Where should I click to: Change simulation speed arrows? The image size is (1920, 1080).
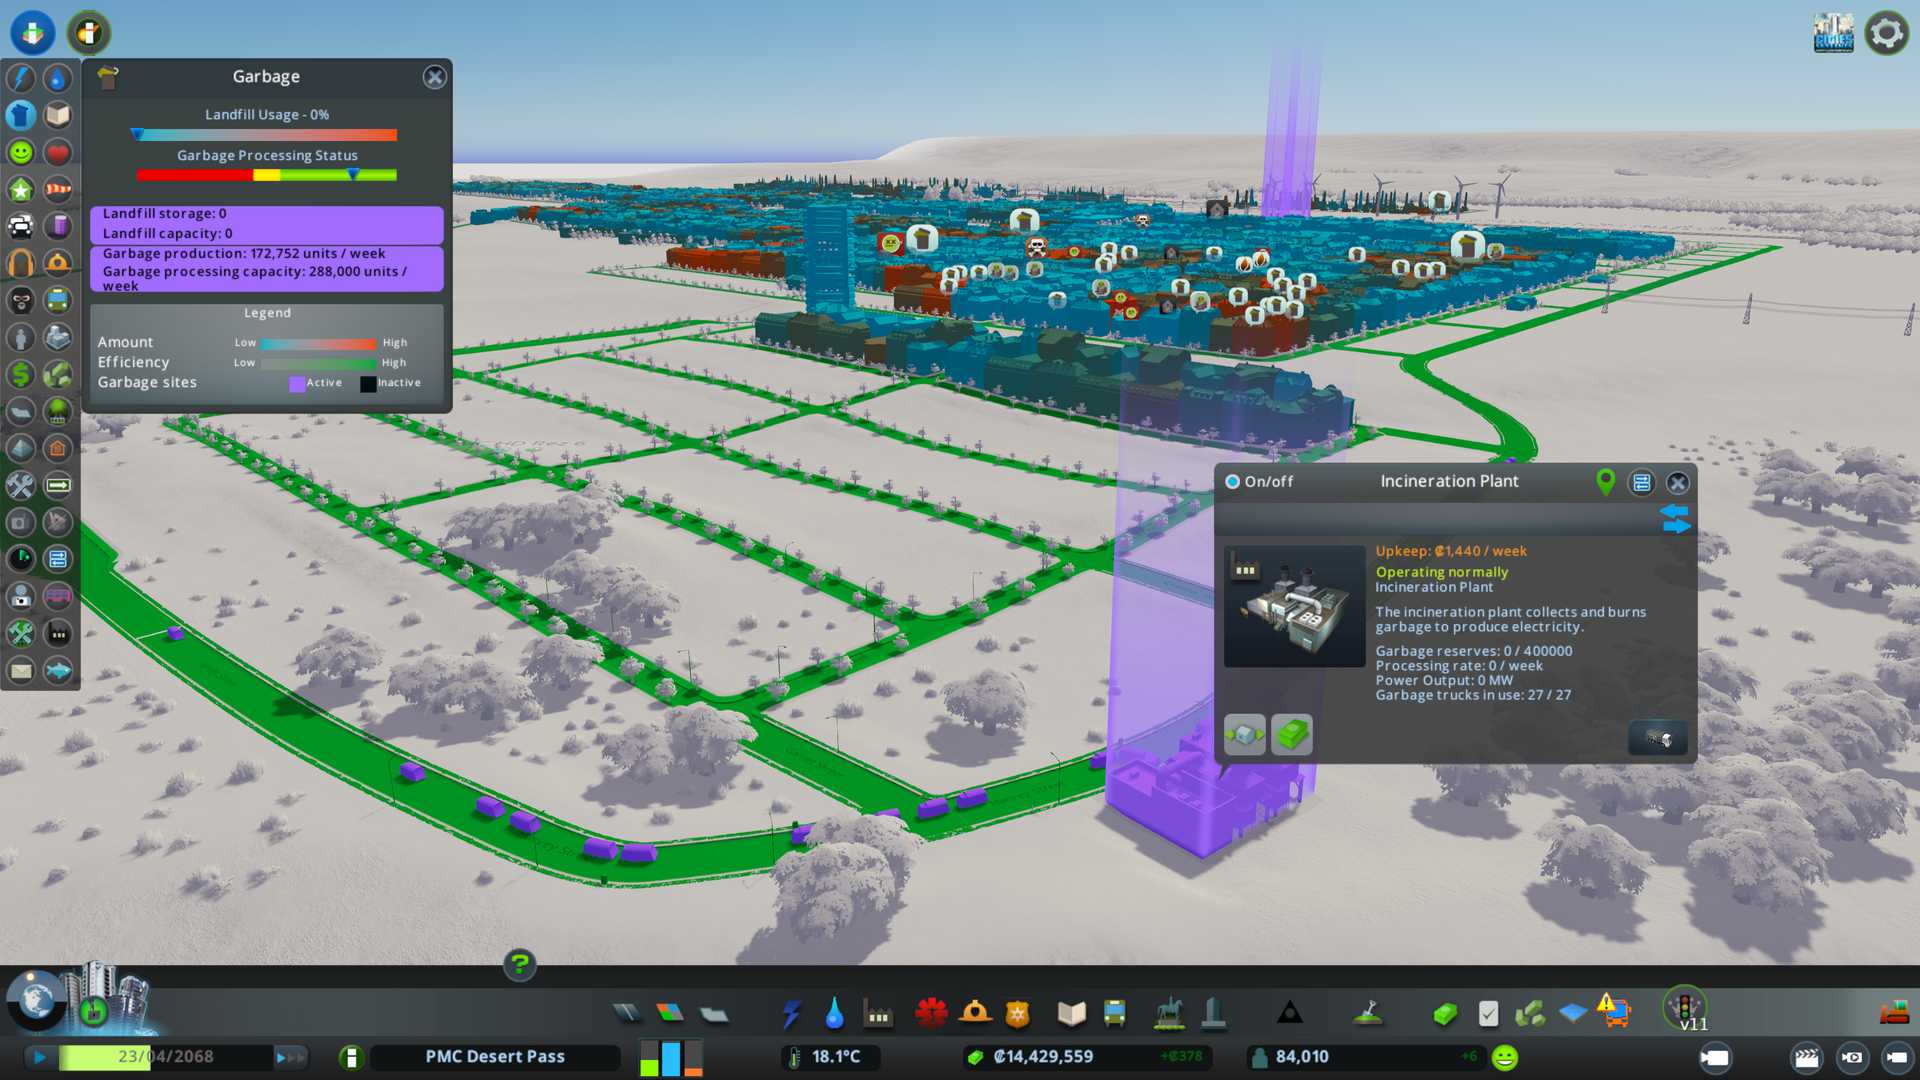pos(290,1057)
